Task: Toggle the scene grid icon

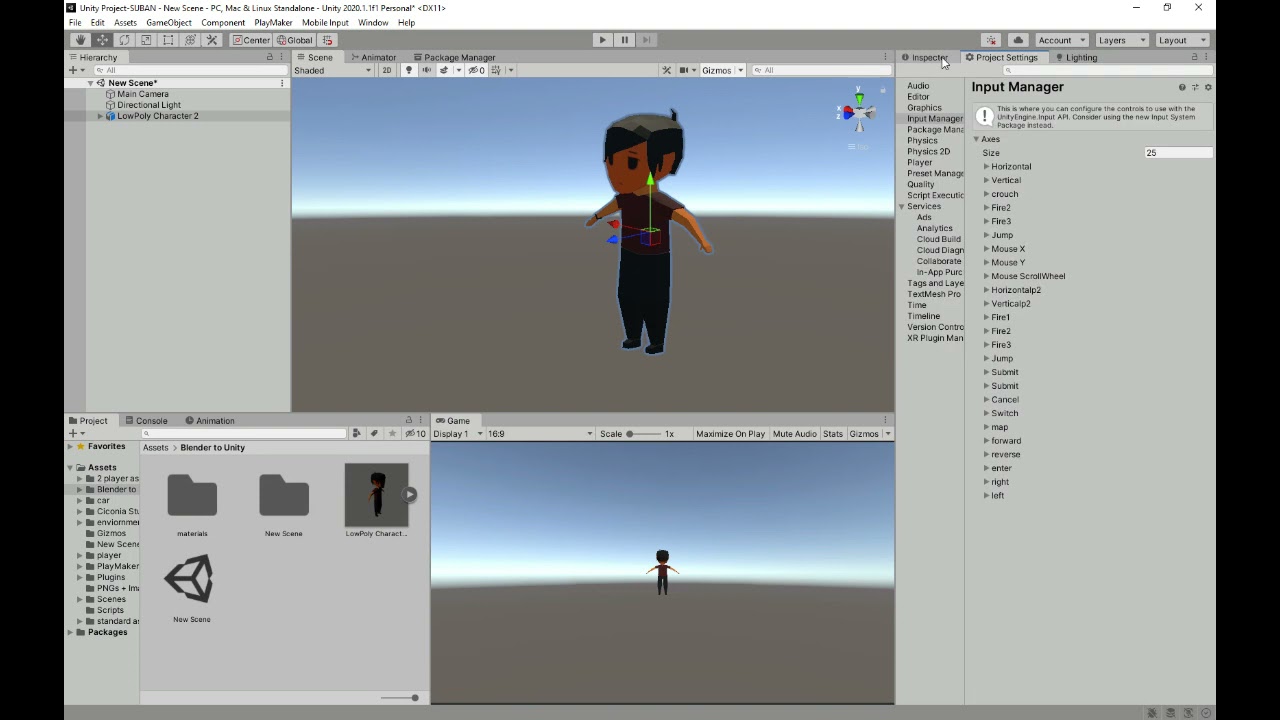Action: (497, 70)
